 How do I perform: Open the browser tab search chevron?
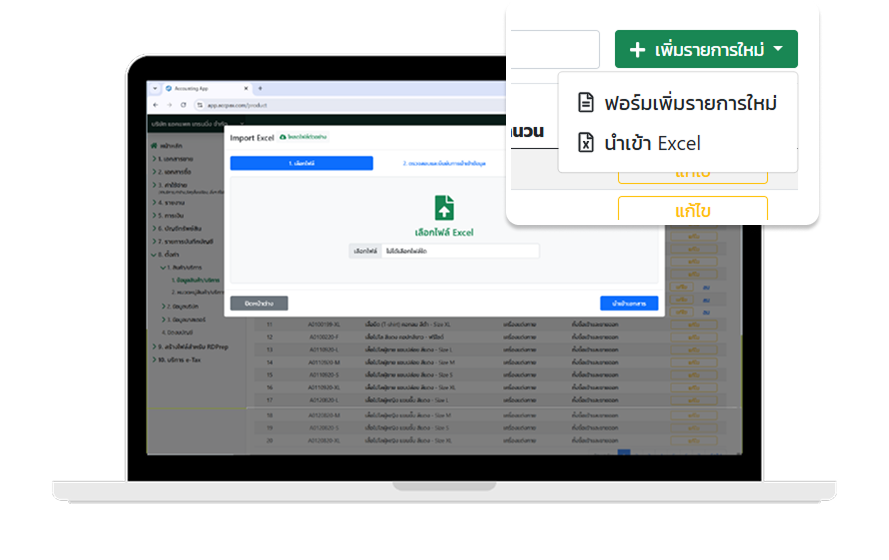click(x=155, y=88)
